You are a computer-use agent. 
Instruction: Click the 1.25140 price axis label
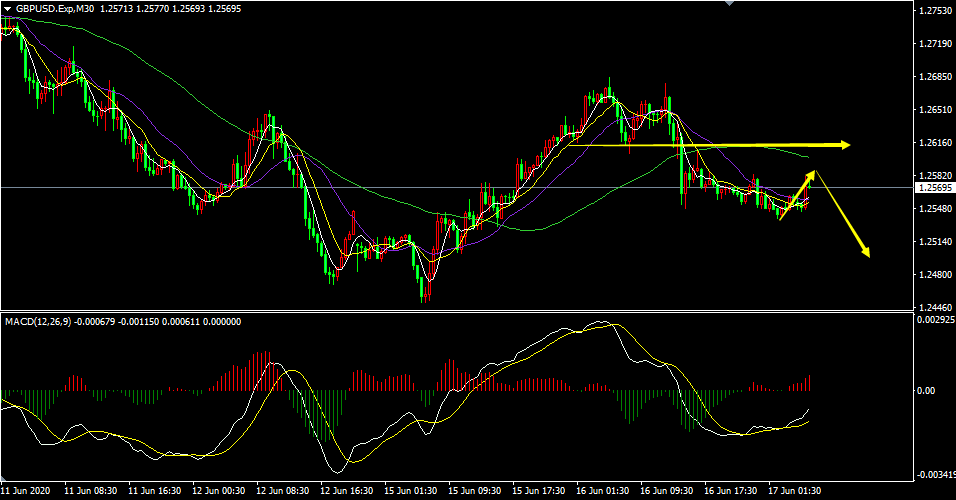click(x=933, y=242)
